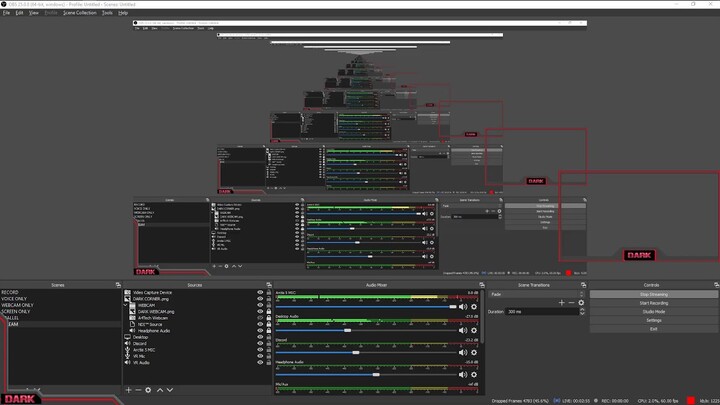Click the NDI Source file icon

click(x=132, y=324)
